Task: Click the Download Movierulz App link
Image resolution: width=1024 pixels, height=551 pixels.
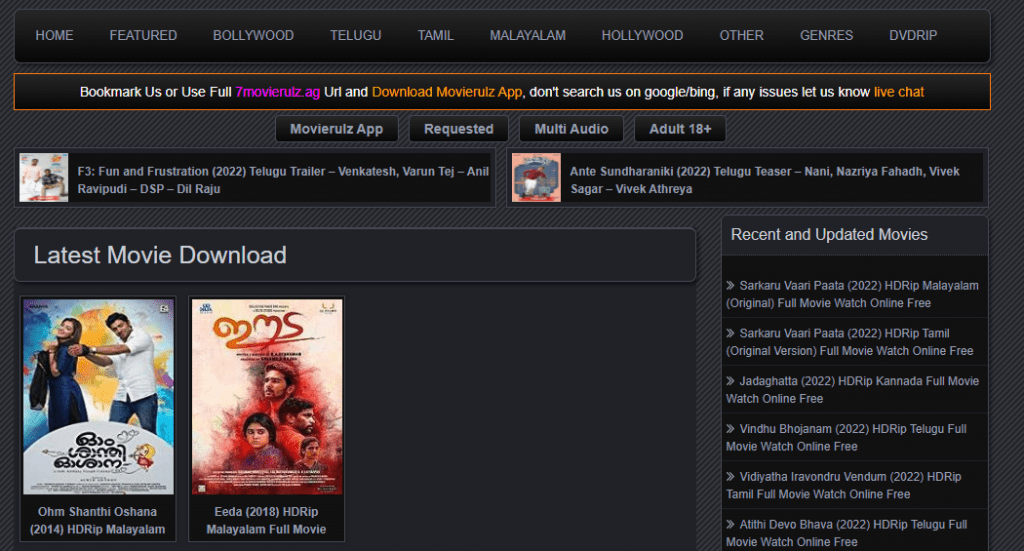Action: pos(447,92)
